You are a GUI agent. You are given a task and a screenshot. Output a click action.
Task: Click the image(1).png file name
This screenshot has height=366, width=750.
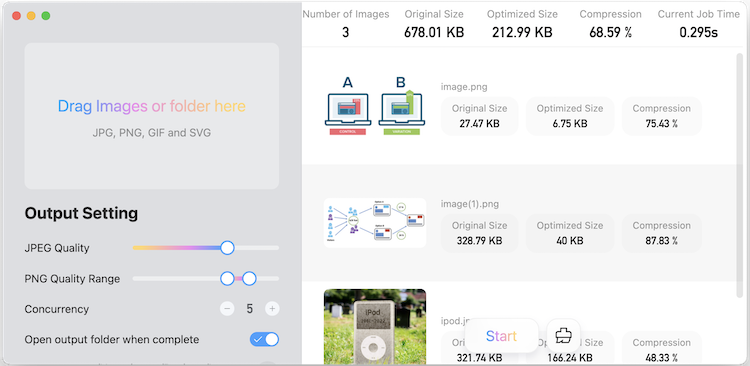(470, 204)
